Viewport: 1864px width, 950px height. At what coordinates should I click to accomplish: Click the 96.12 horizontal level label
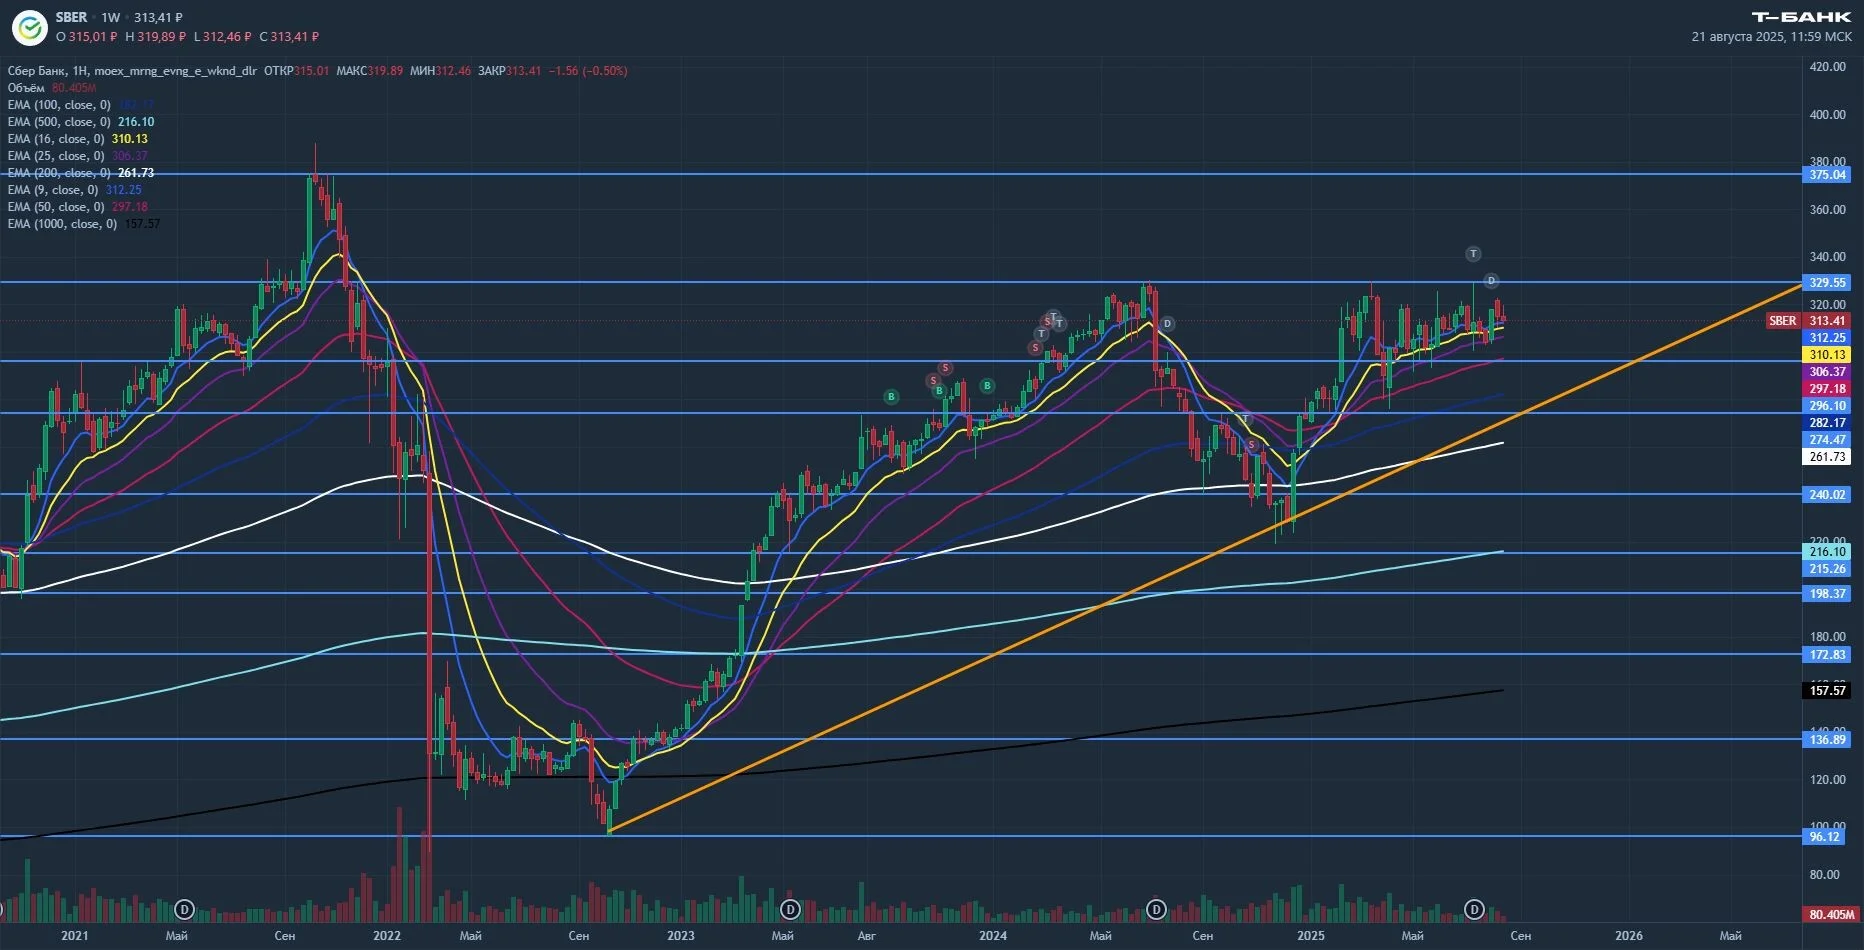point(1824,836)
